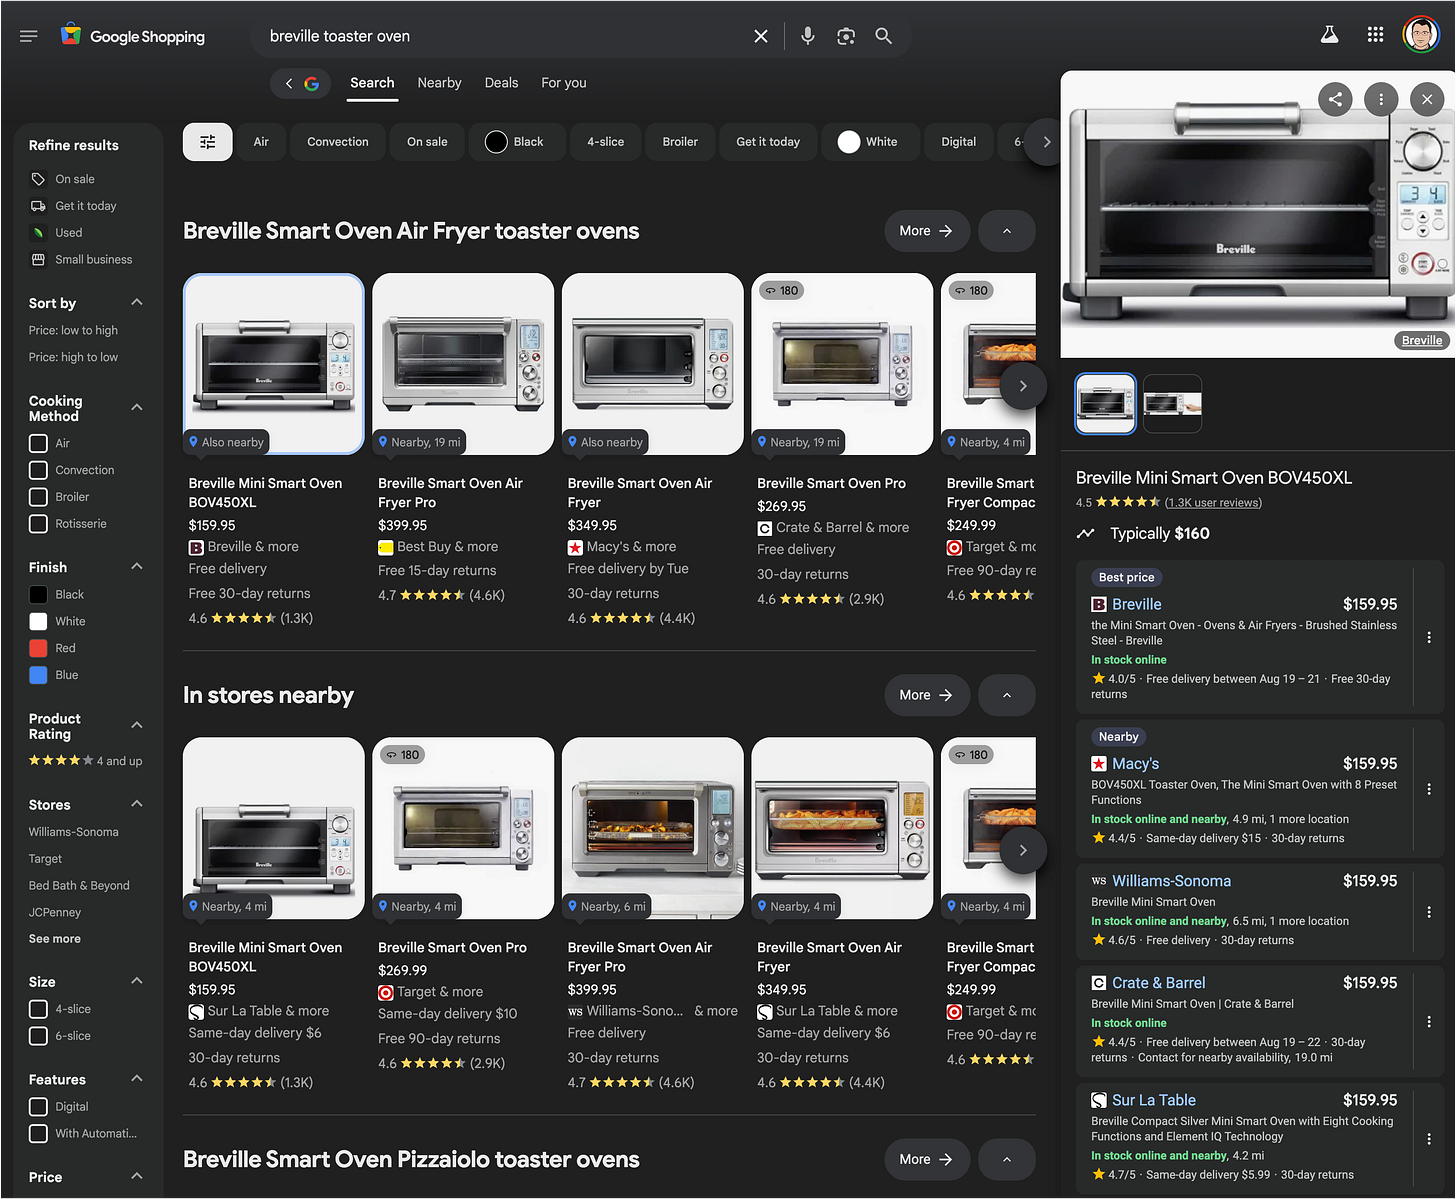The height and width of the screenshot is (1199, 1456).
Task: Collapse the Finish section
Action: (x=137, y=566)
